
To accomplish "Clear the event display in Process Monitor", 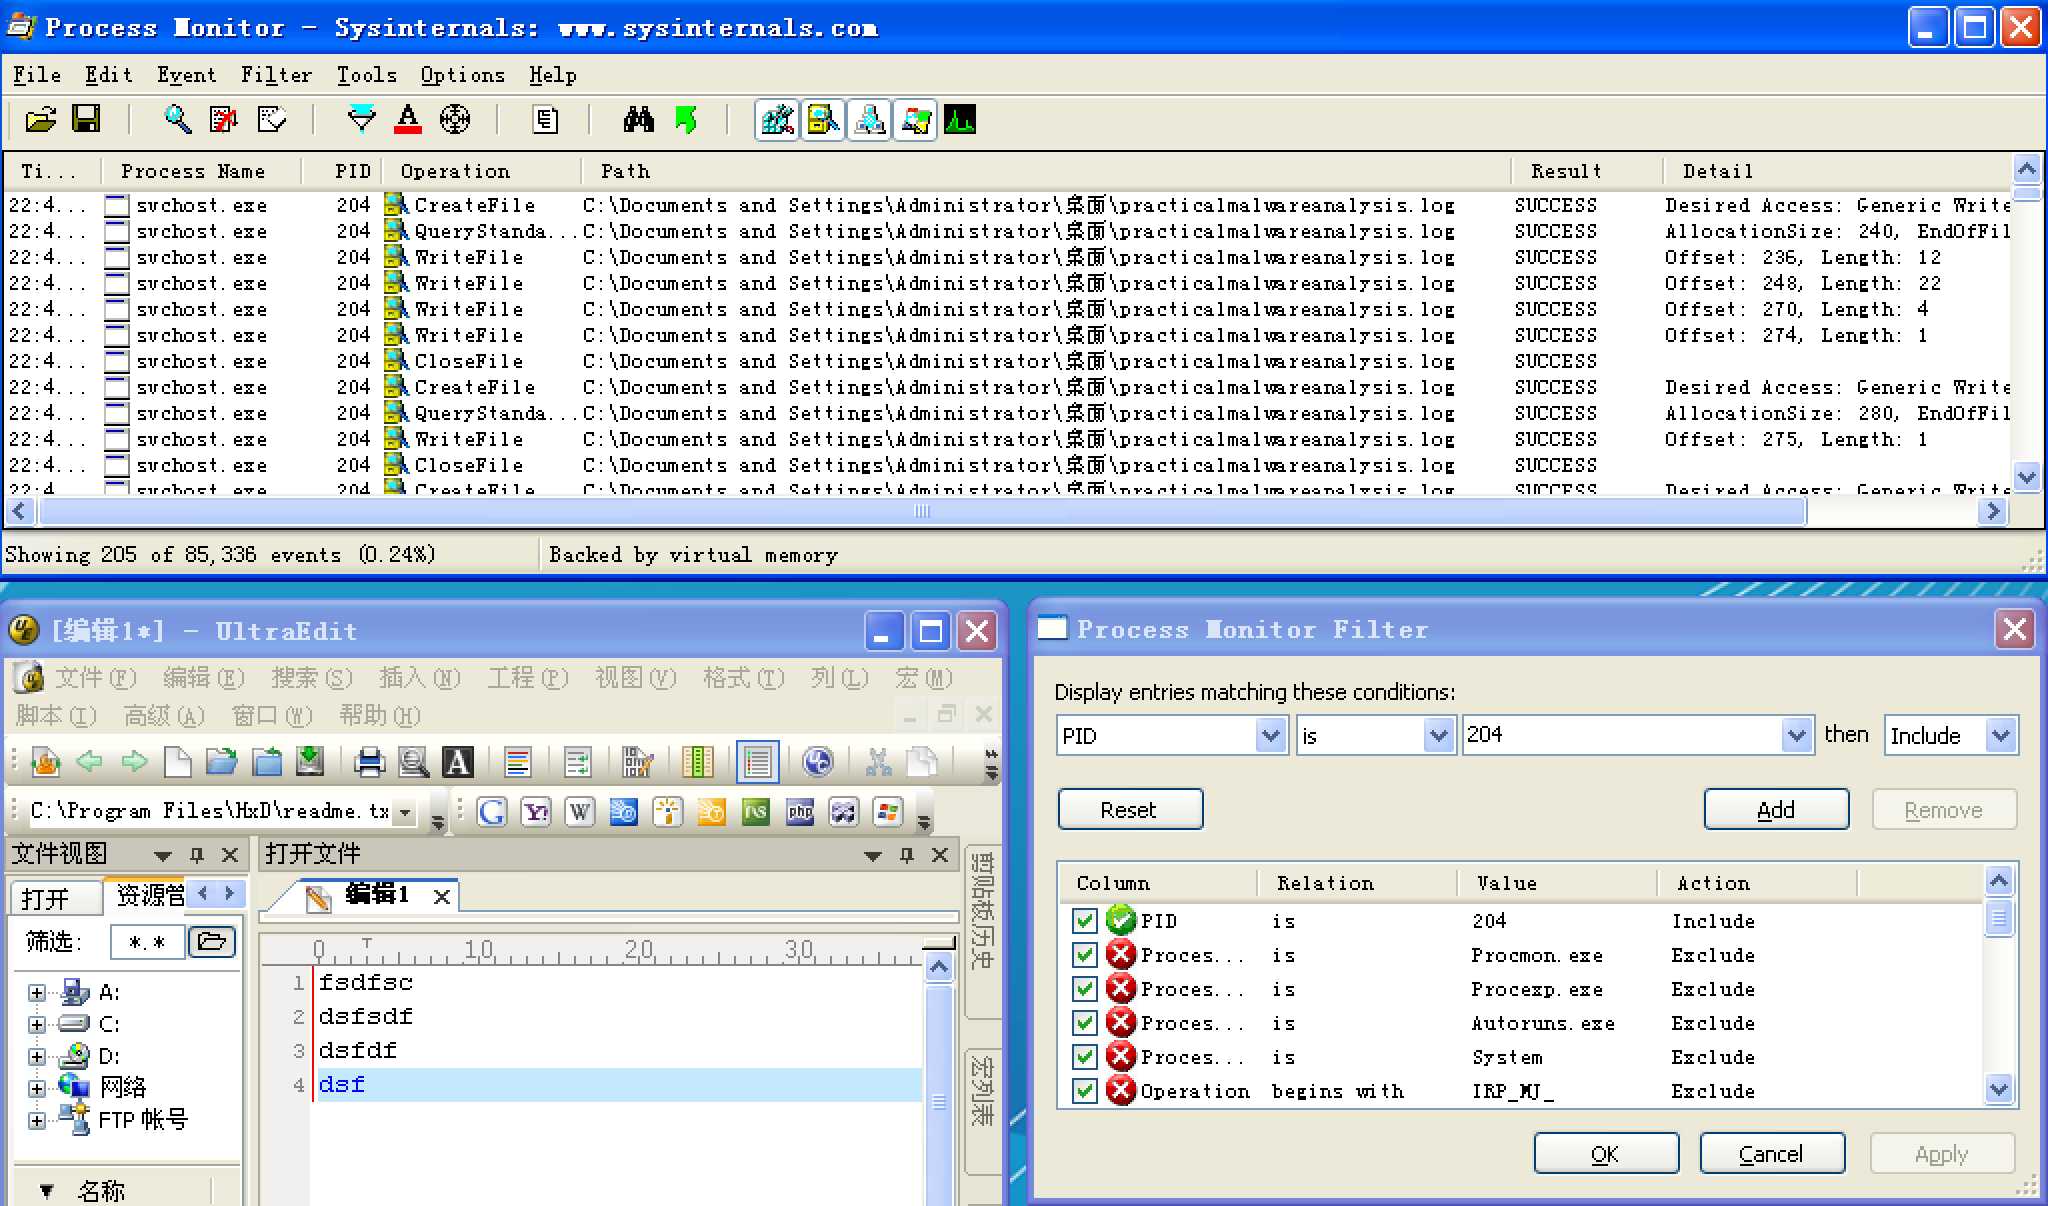I will click(271, 121).
